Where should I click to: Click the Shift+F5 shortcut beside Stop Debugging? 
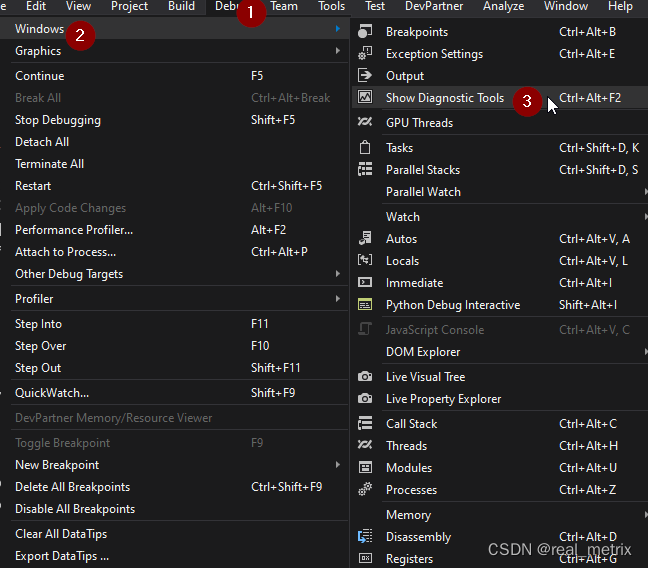pos(273,120)
